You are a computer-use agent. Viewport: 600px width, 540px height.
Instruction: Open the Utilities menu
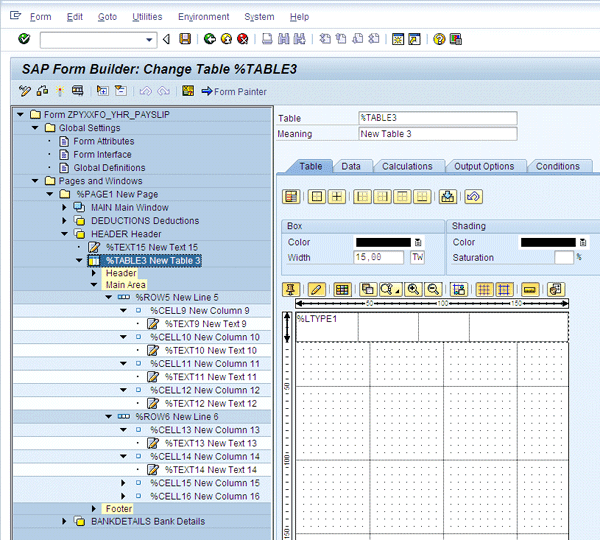click(x=147, y=17)
